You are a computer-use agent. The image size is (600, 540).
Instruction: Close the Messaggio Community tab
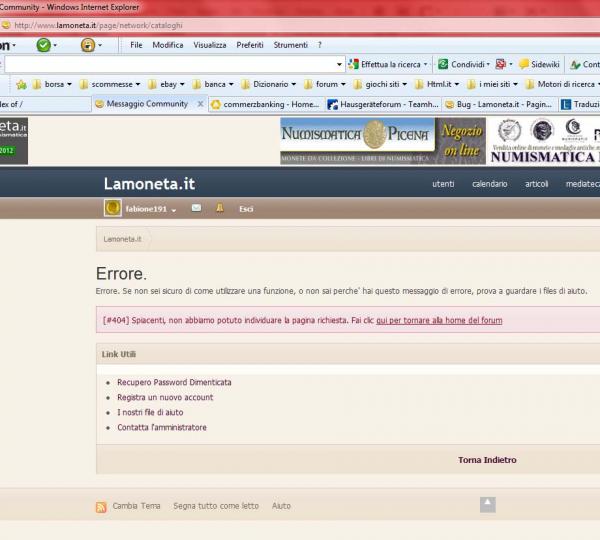pyautogui.click(x=200, y=104)
